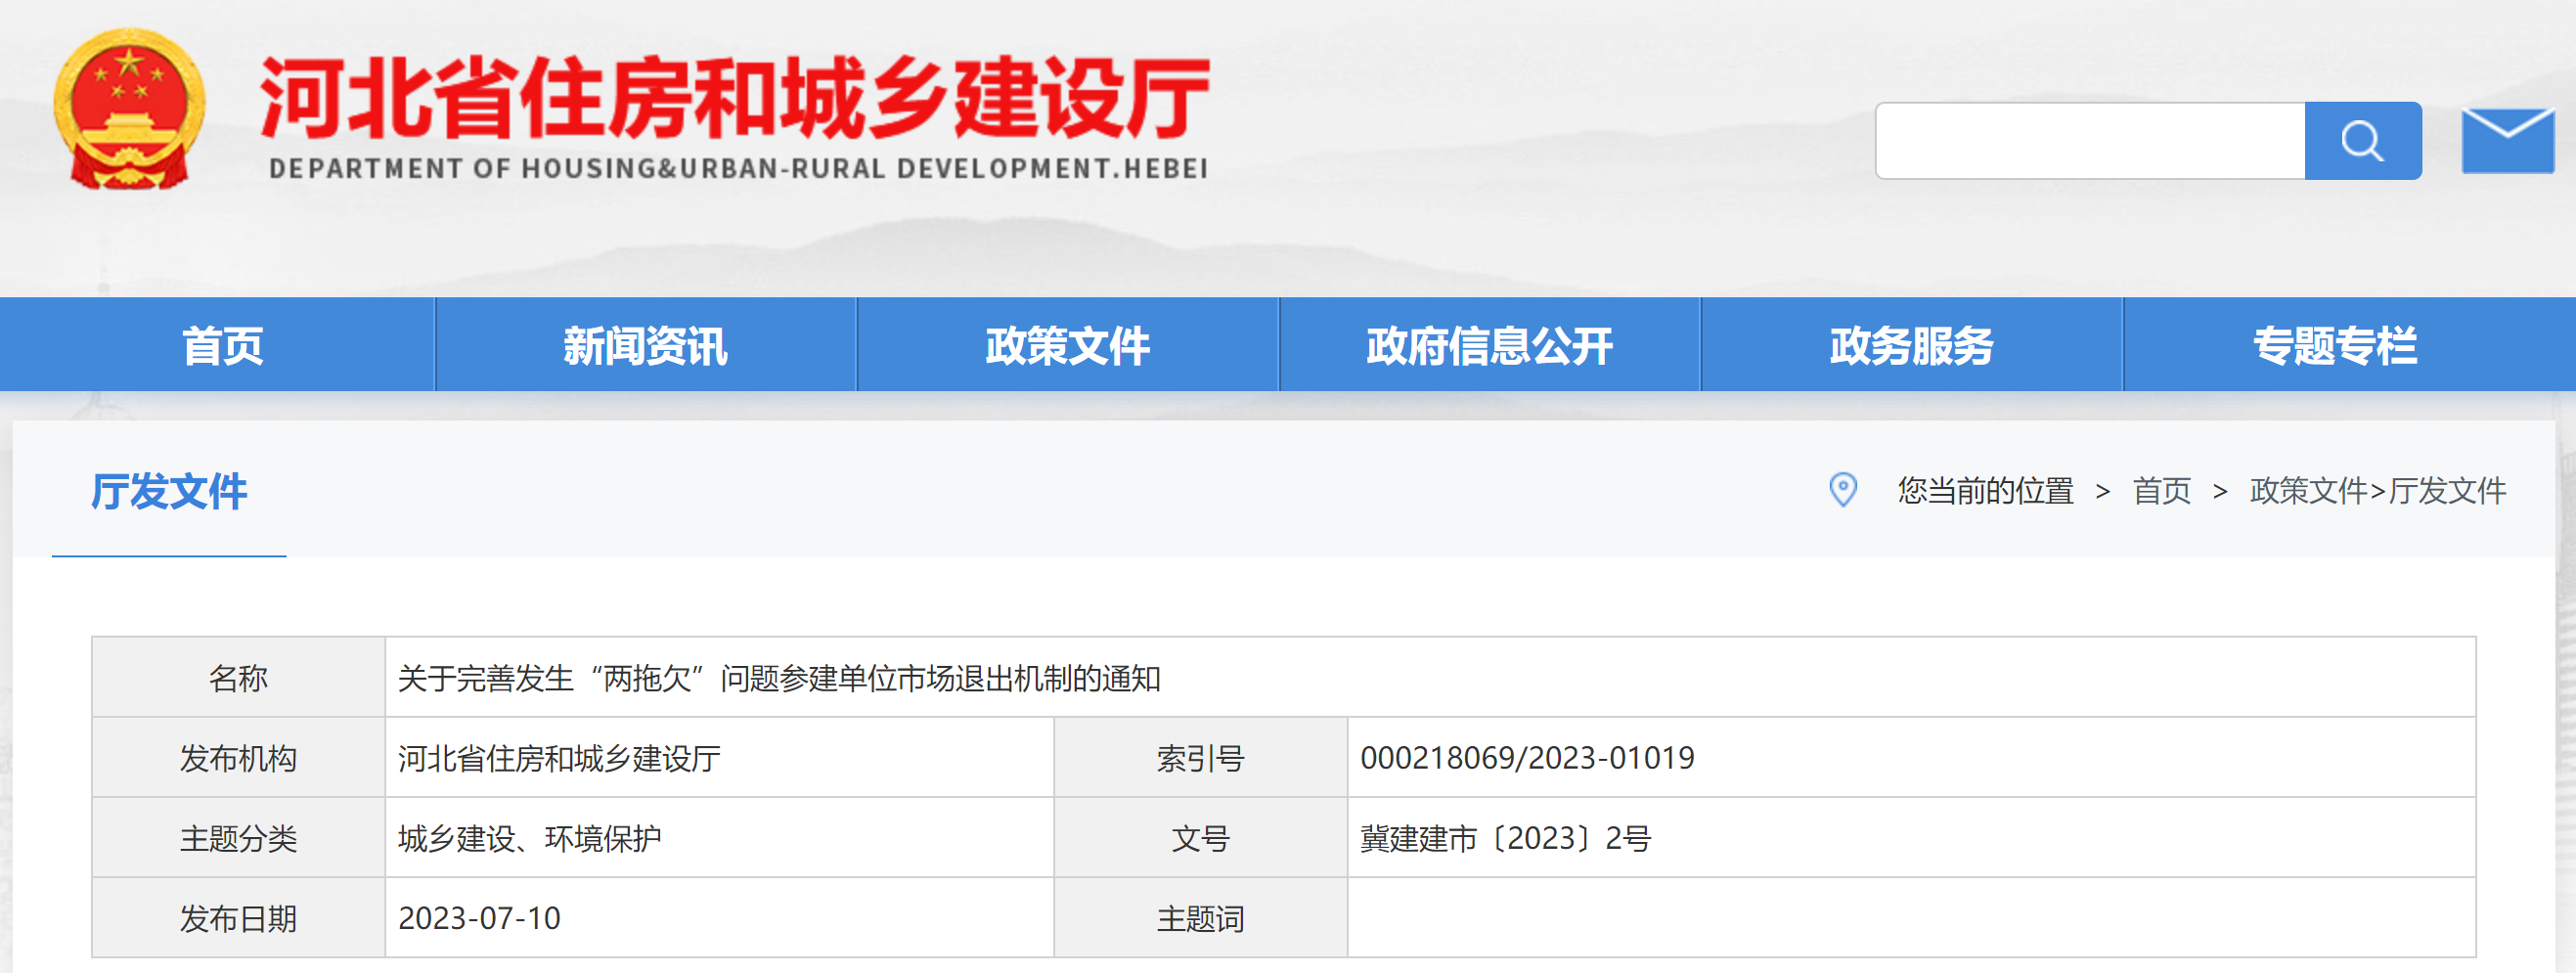Click the document title about 两拖欠 notice
The image size is (2576, 973).
point(779,679)
